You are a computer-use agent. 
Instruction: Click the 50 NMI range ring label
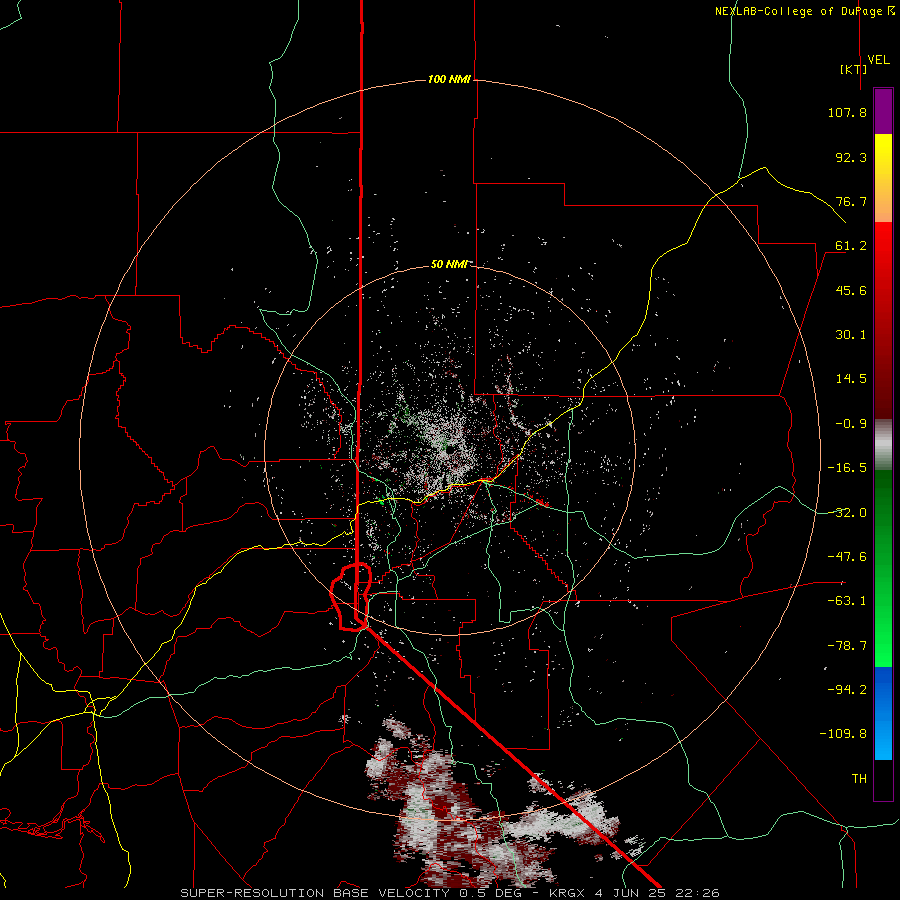(449, 265)
